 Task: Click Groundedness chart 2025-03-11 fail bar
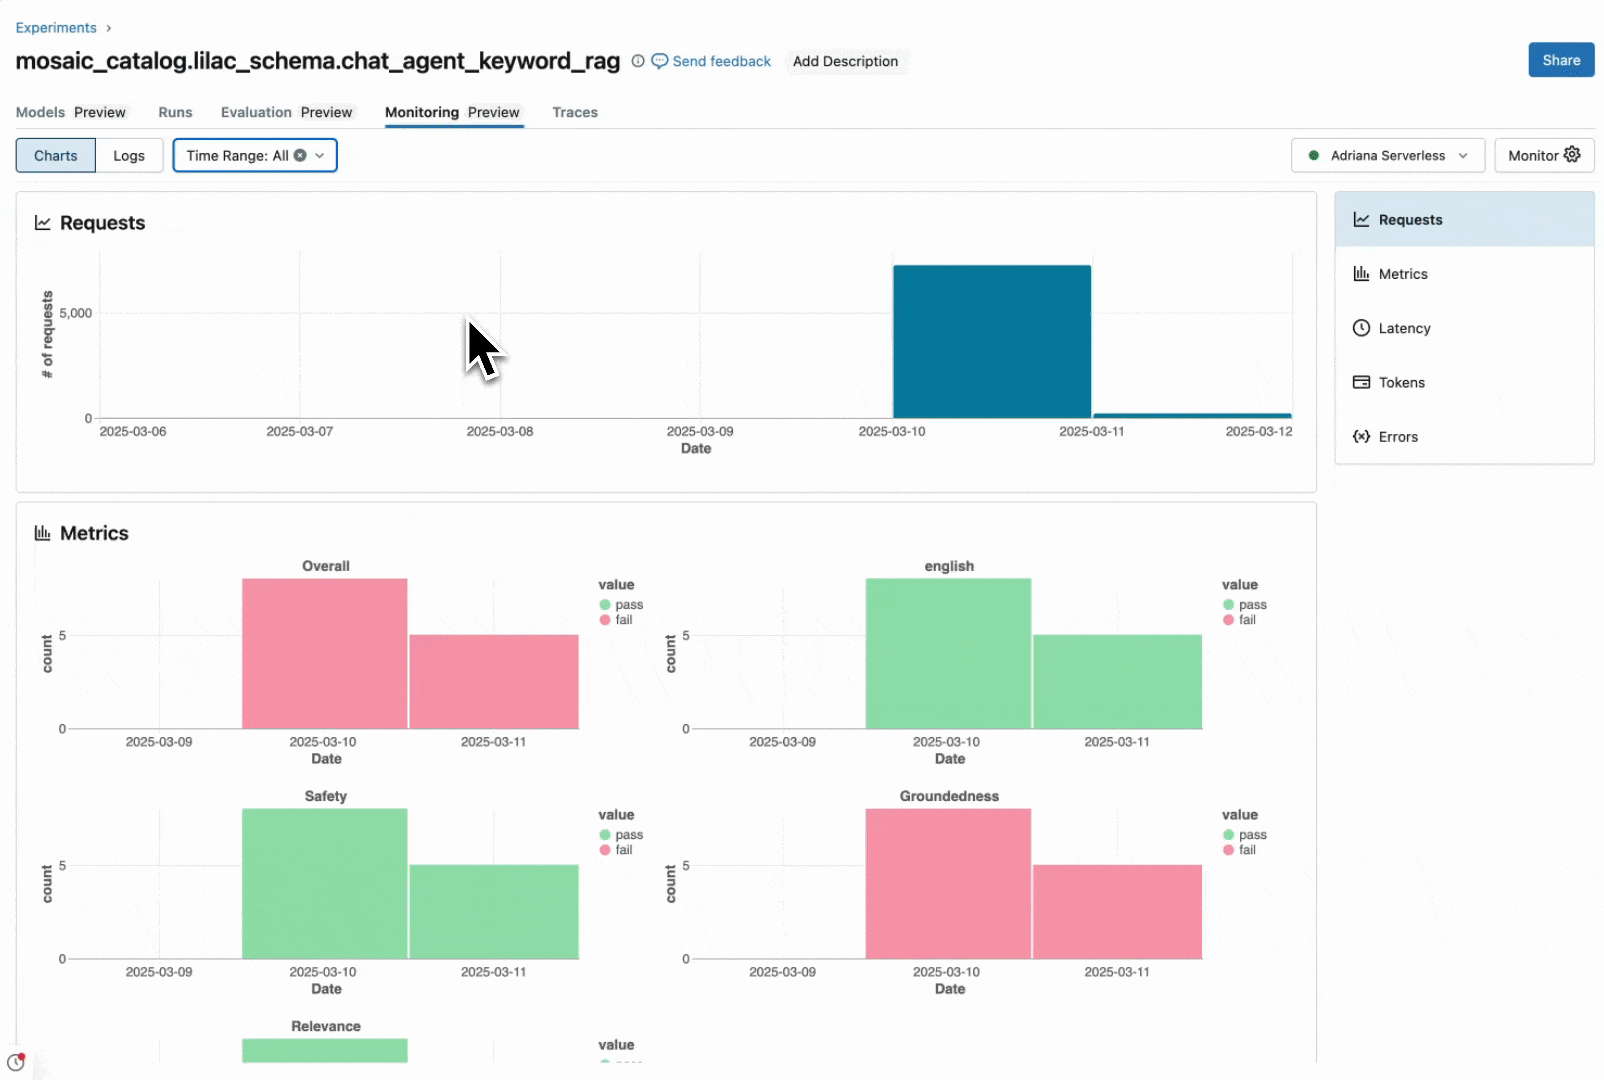tap(1118, 912)
